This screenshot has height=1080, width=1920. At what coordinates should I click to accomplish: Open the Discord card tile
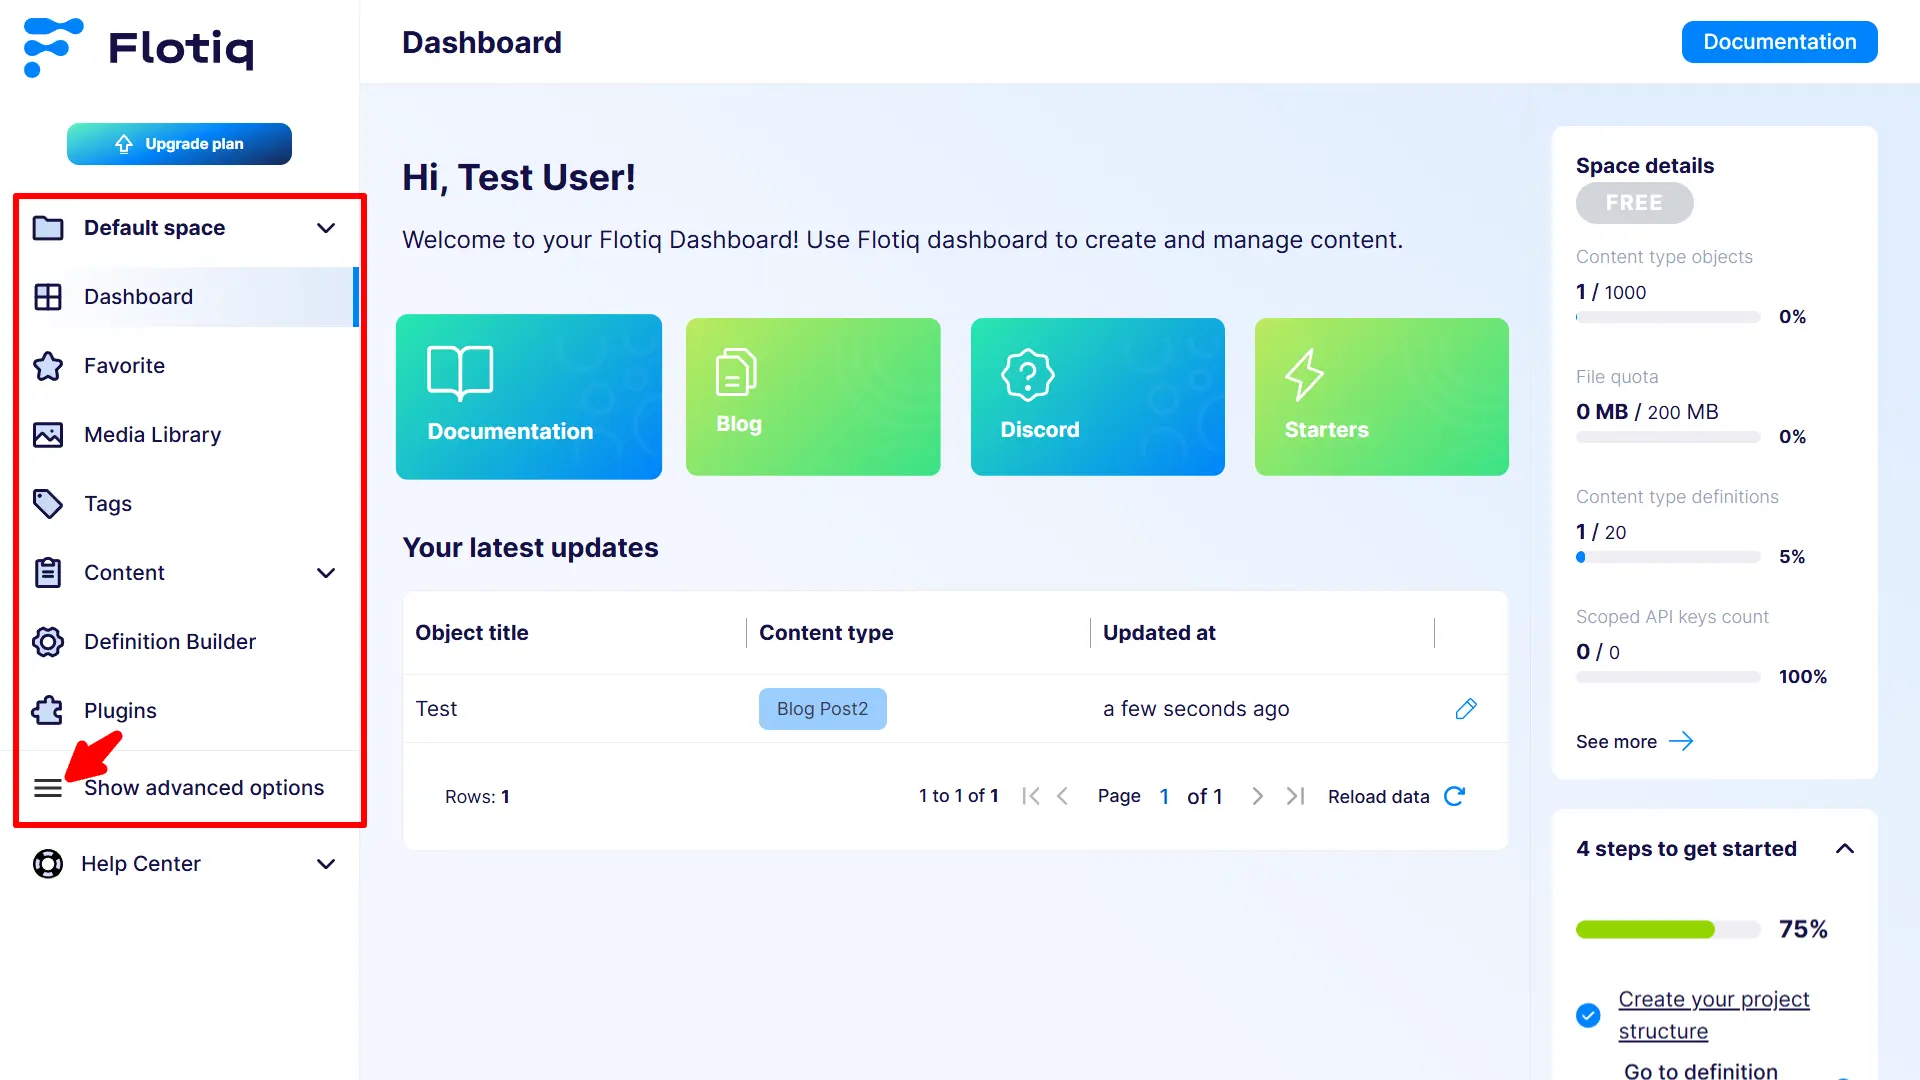coord(1097,397)
